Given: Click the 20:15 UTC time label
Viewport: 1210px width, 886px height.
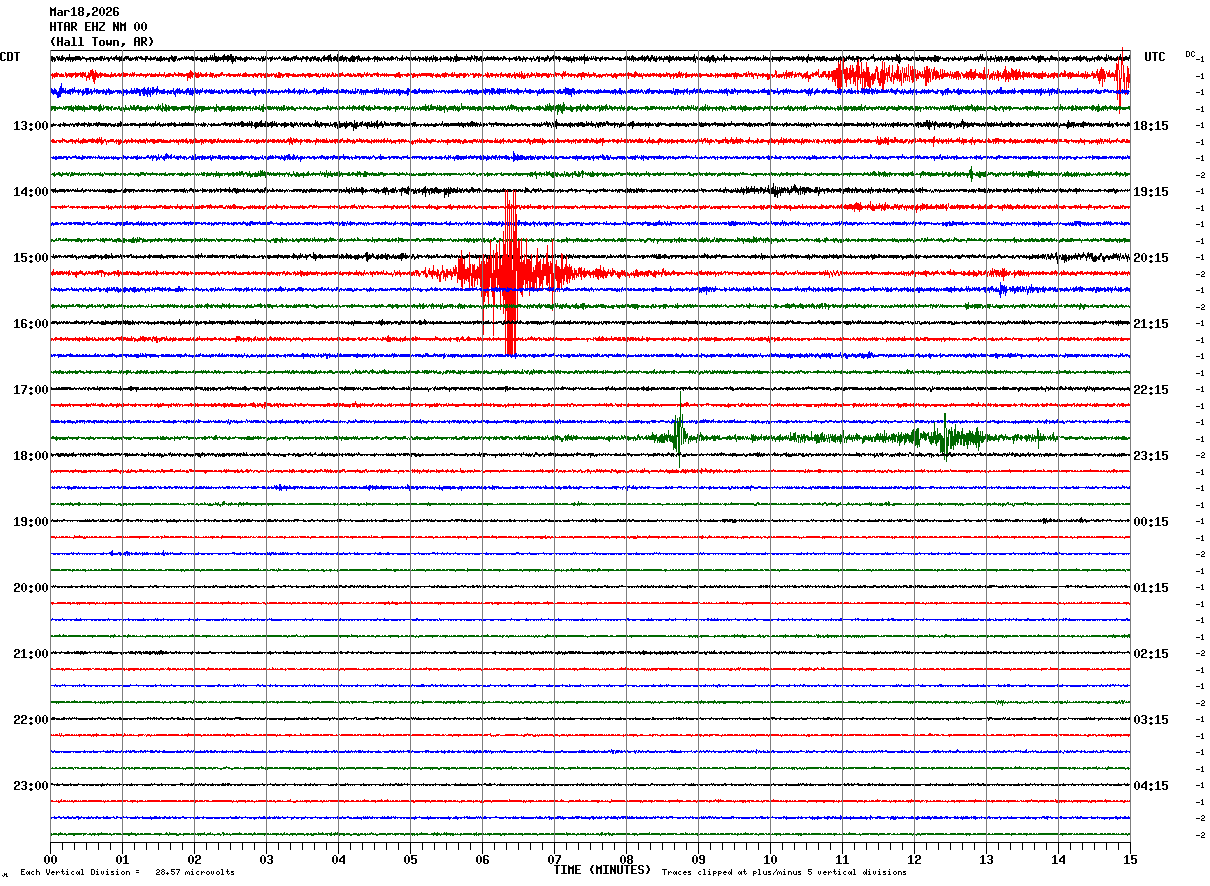Looking at the screenshot, I should (x=1151, y=257).
